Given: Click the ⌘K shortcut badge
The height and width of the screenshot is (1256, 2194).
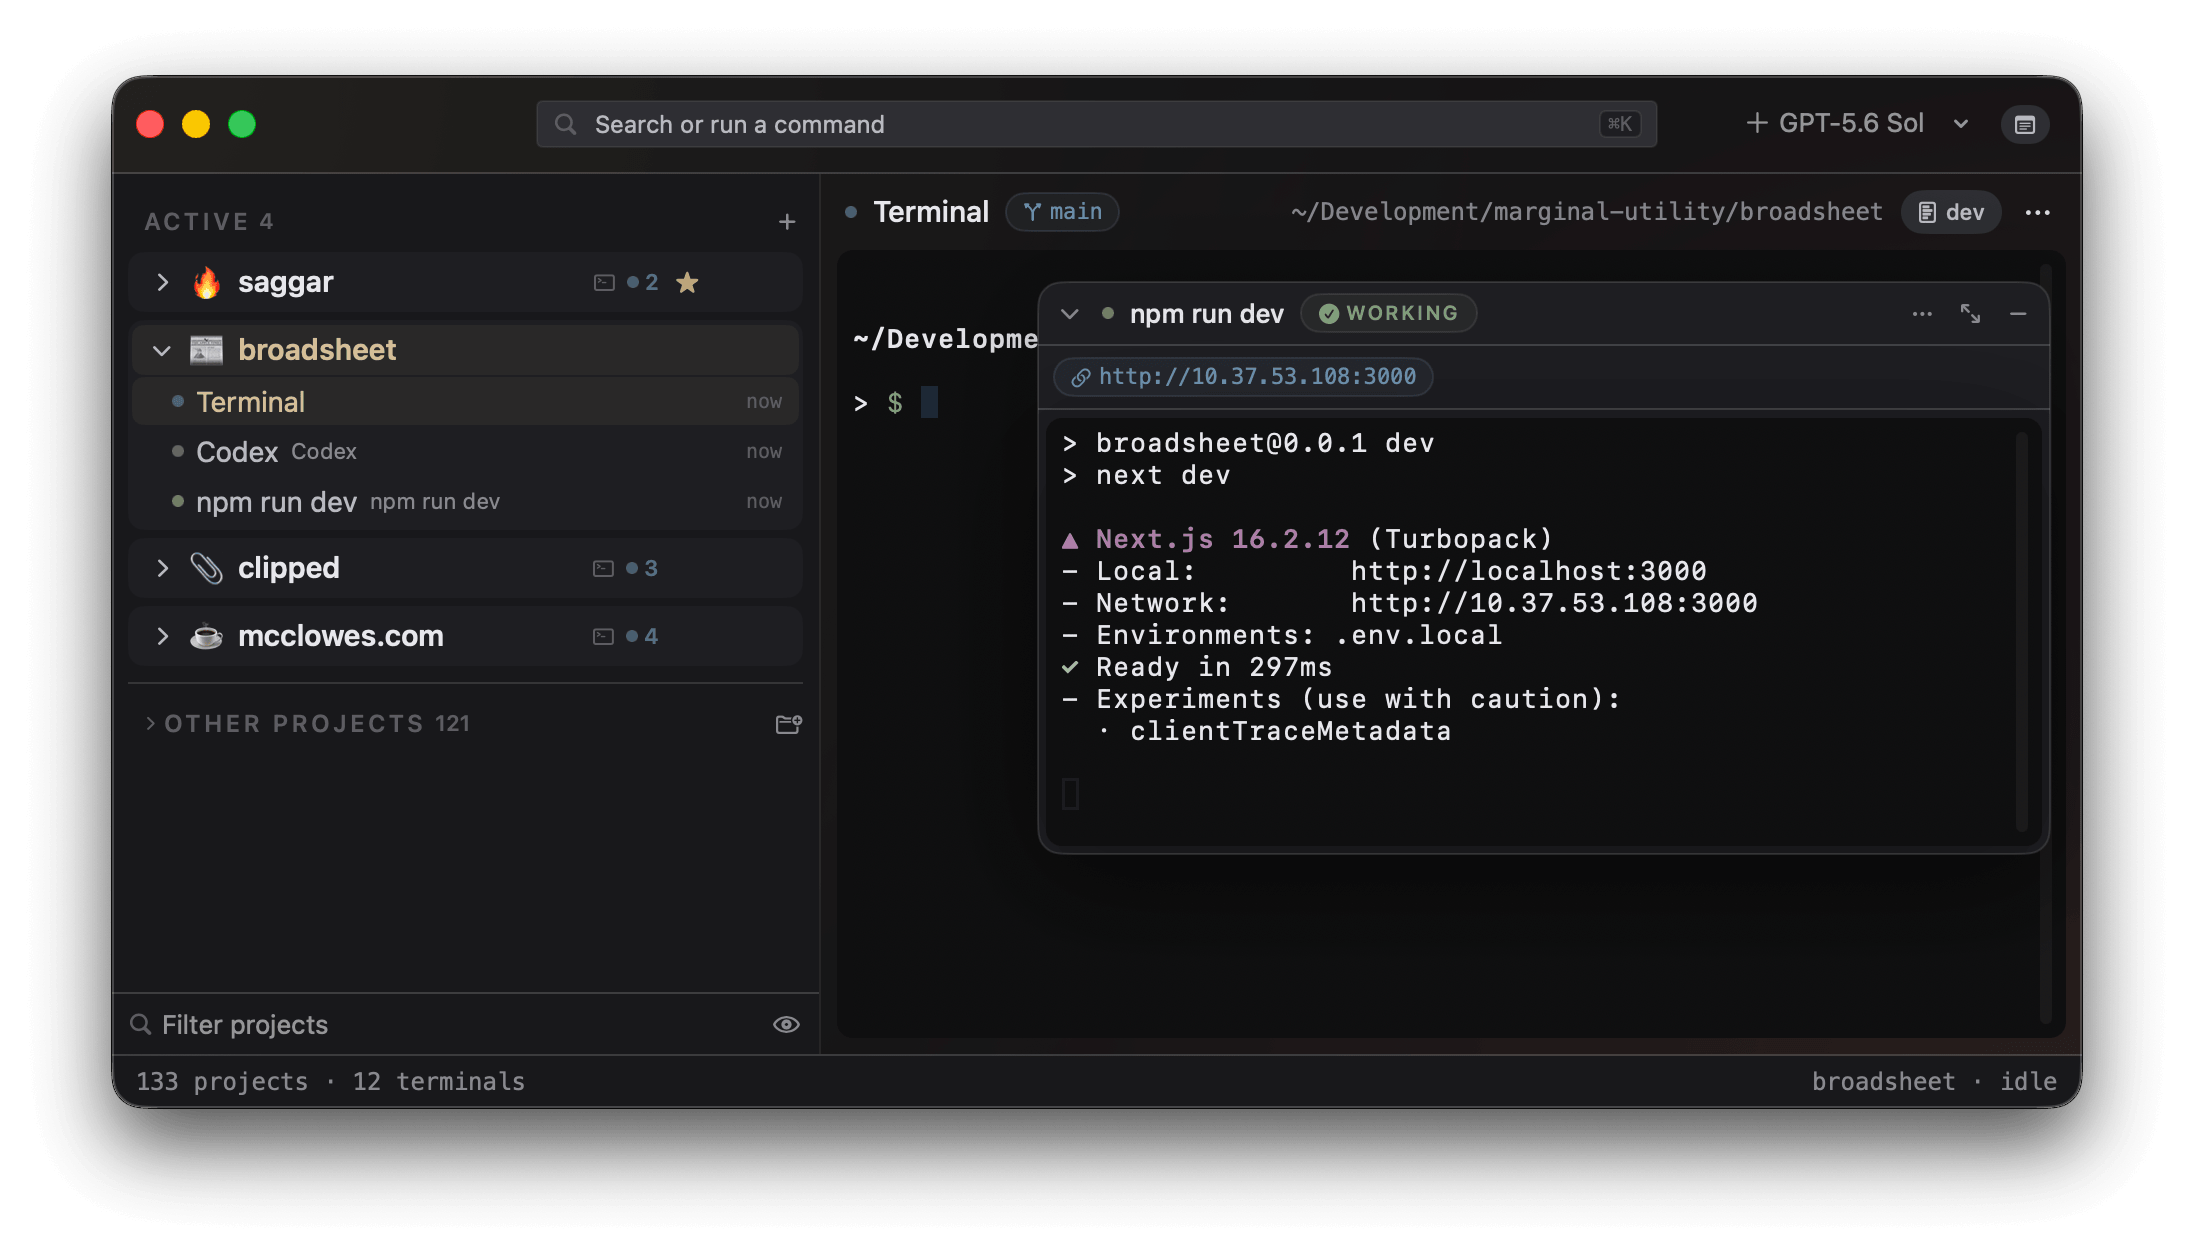Looking at the screenshot, I should coord(1619,124).
